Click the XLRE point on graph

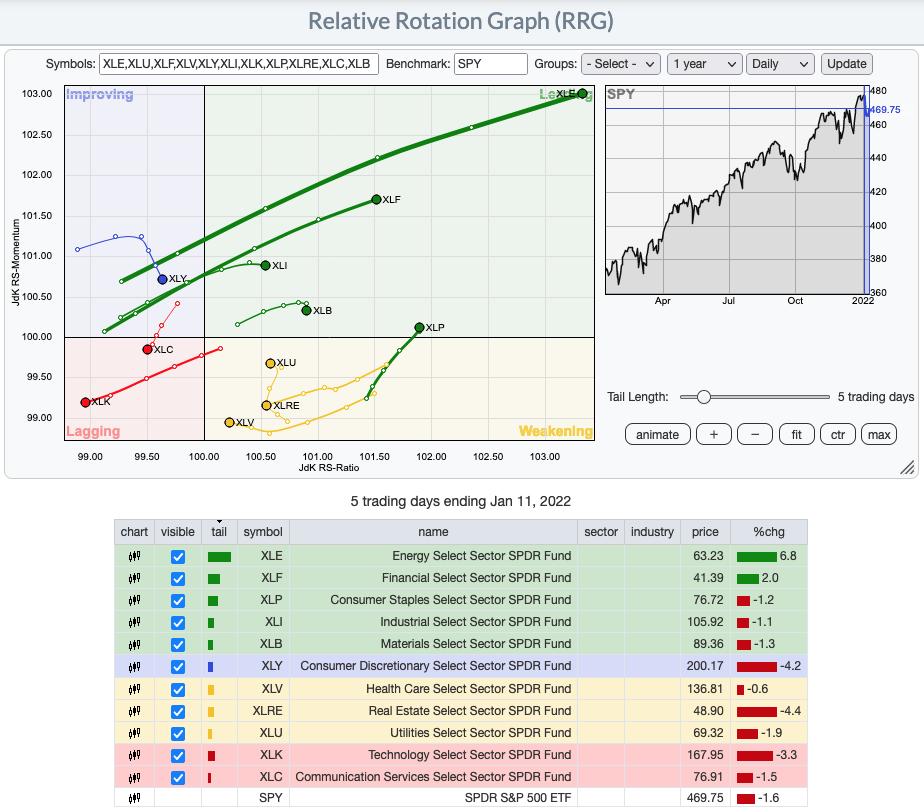(x=266, y=405)
